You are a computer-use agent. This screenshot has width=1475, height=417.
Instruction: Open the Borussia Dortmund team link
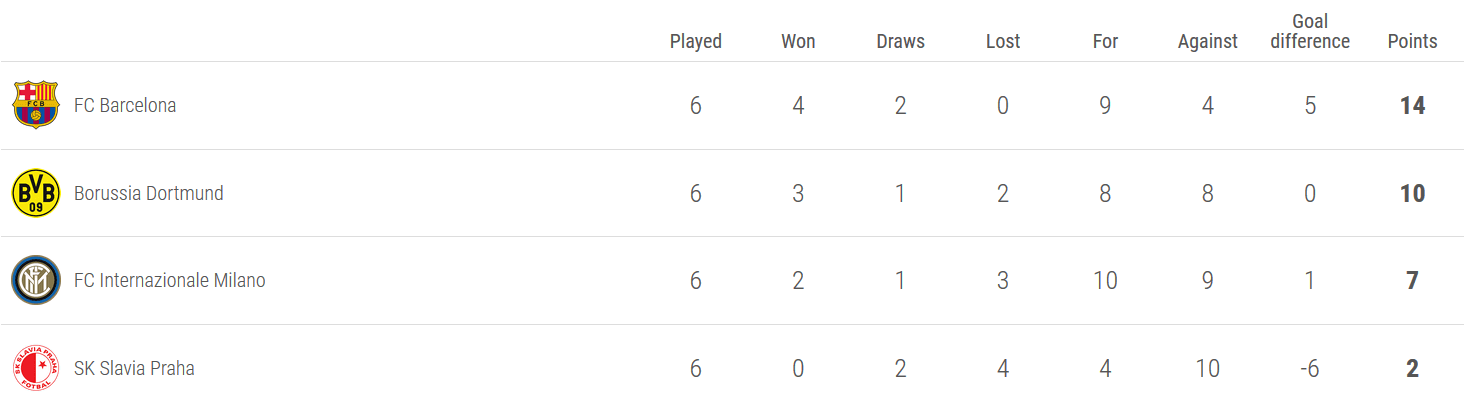tap(149, 193)
